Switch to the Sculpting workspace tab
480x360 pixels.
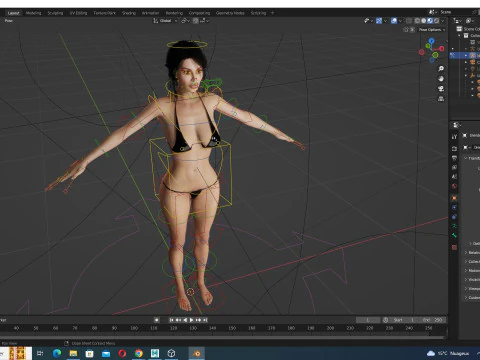tap(55, 13)
